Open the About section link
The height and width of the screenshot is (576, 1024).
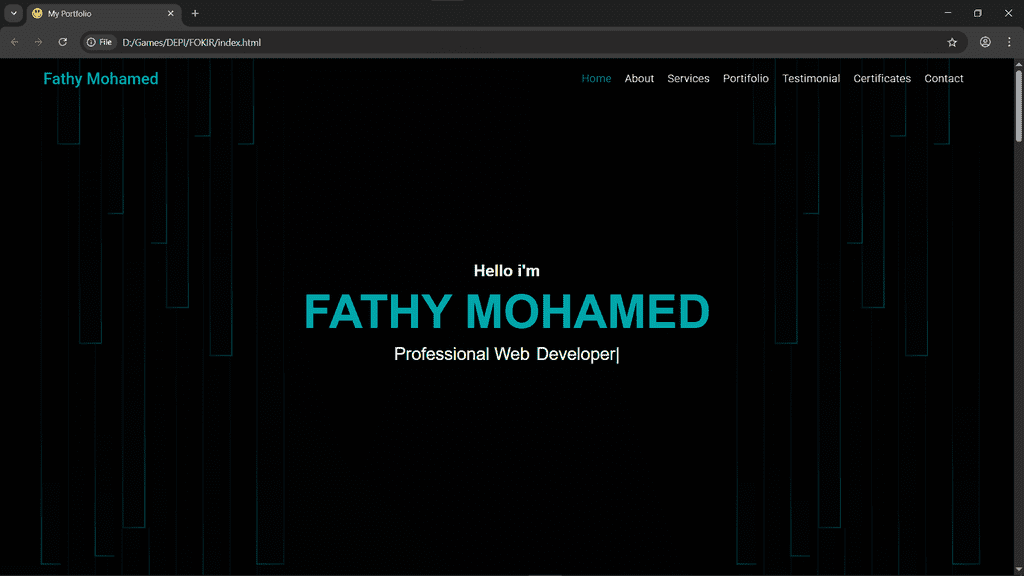pyautogui.click(x=639, y=78)
